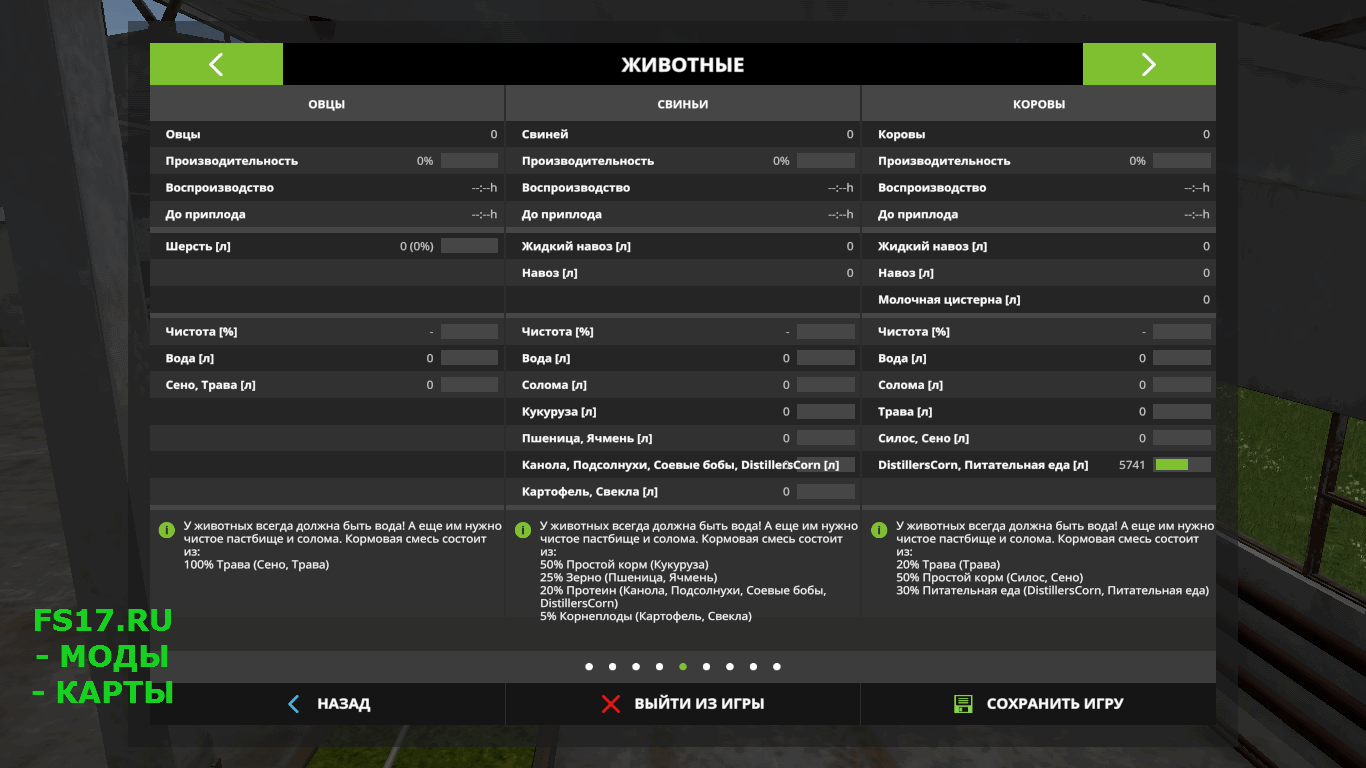Viewport: 1366px width, 768px height.
Task: Click the green floppy disk save icon
Action: [963, 704]
